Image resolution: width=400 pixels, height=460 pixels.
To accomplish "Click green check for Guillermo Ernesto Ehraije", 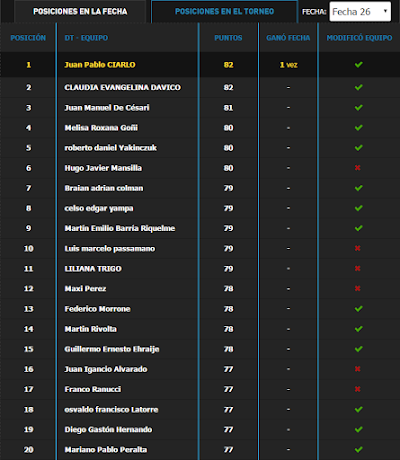I will pos(359,349).
